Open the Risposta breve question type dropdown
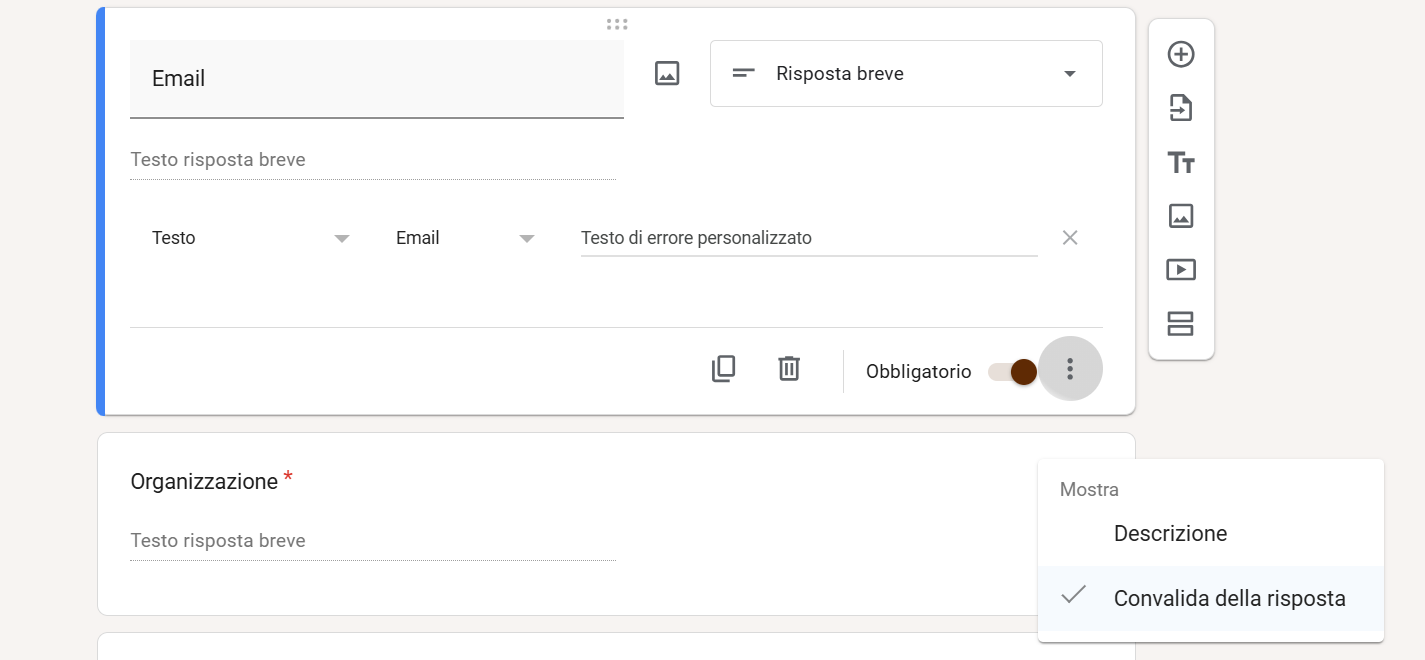The height and width of the screenshot is (660, 1425). pyautogui.click(x=906, y=73)
